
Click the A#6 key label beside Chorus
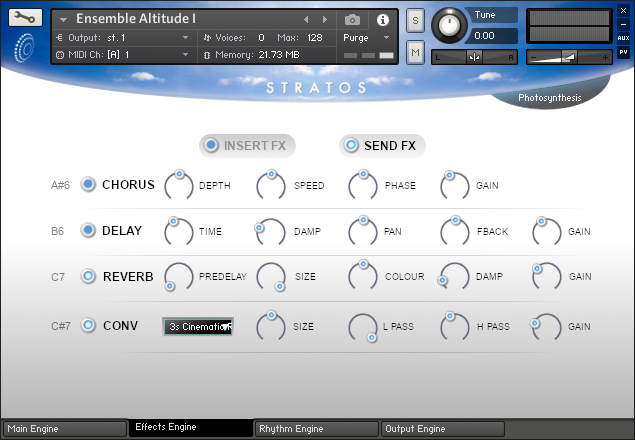pos(60,185)
